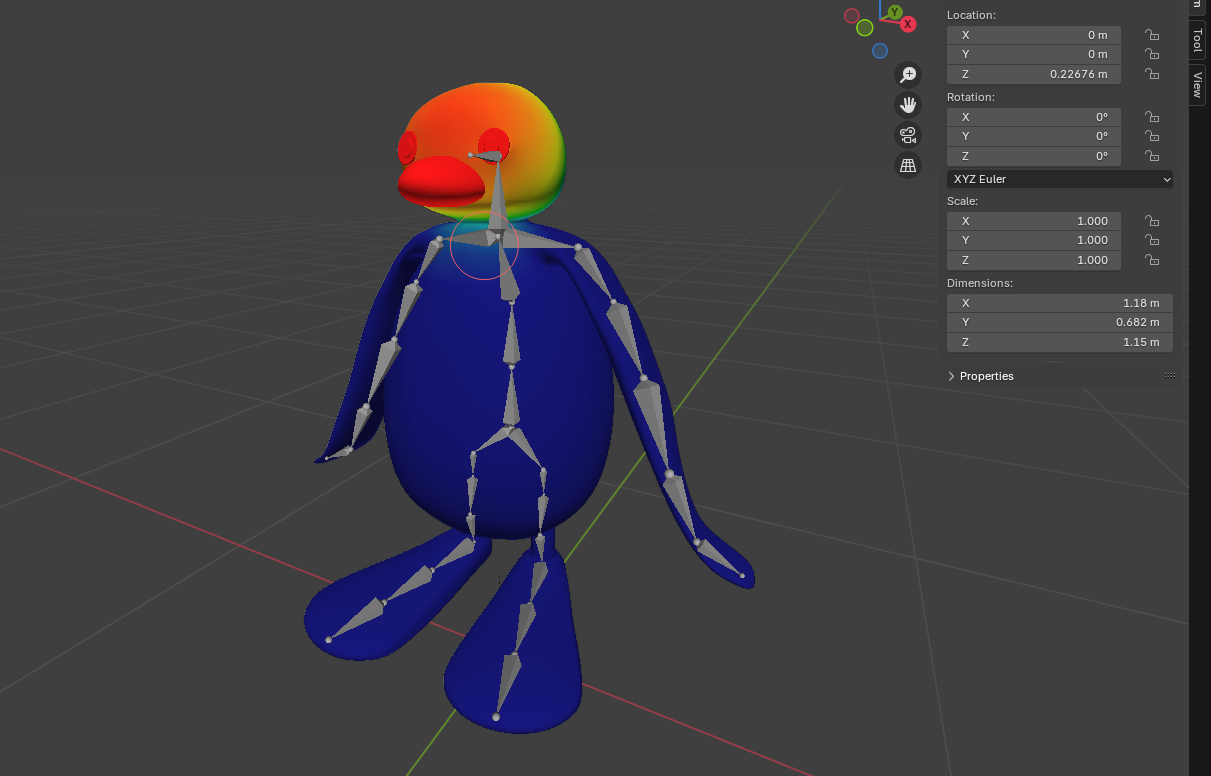Click the penguin's red beak in viewport
The height and width of the screenshot is (776, 1211).
[440, 182]
